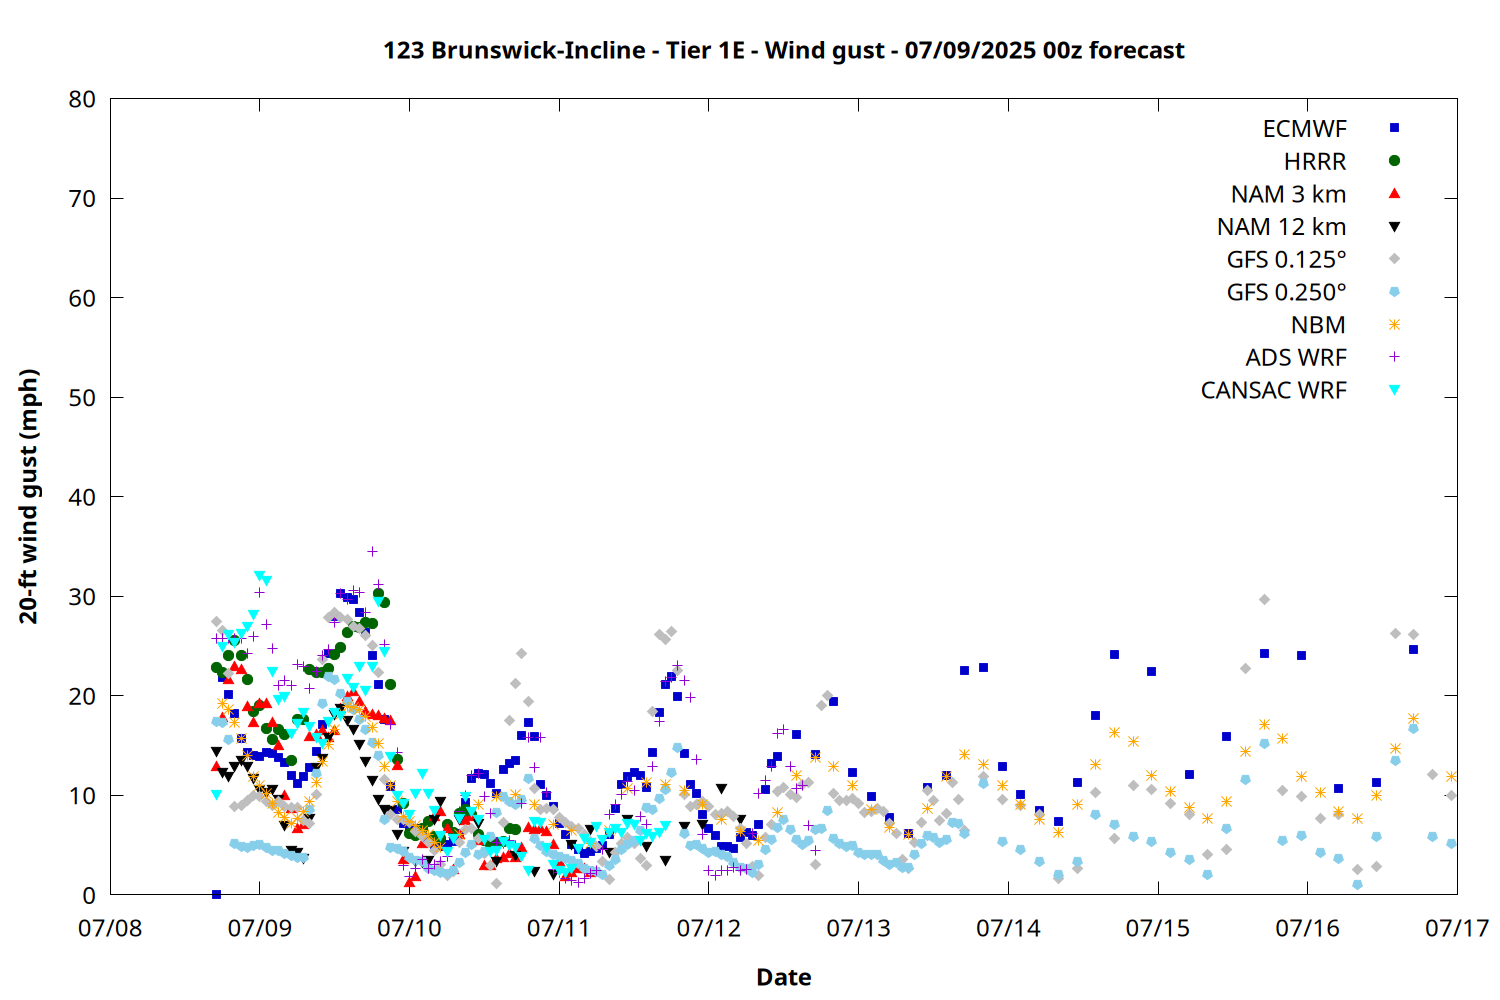Click the 07/09 date tick label

[x=260, y=929]
